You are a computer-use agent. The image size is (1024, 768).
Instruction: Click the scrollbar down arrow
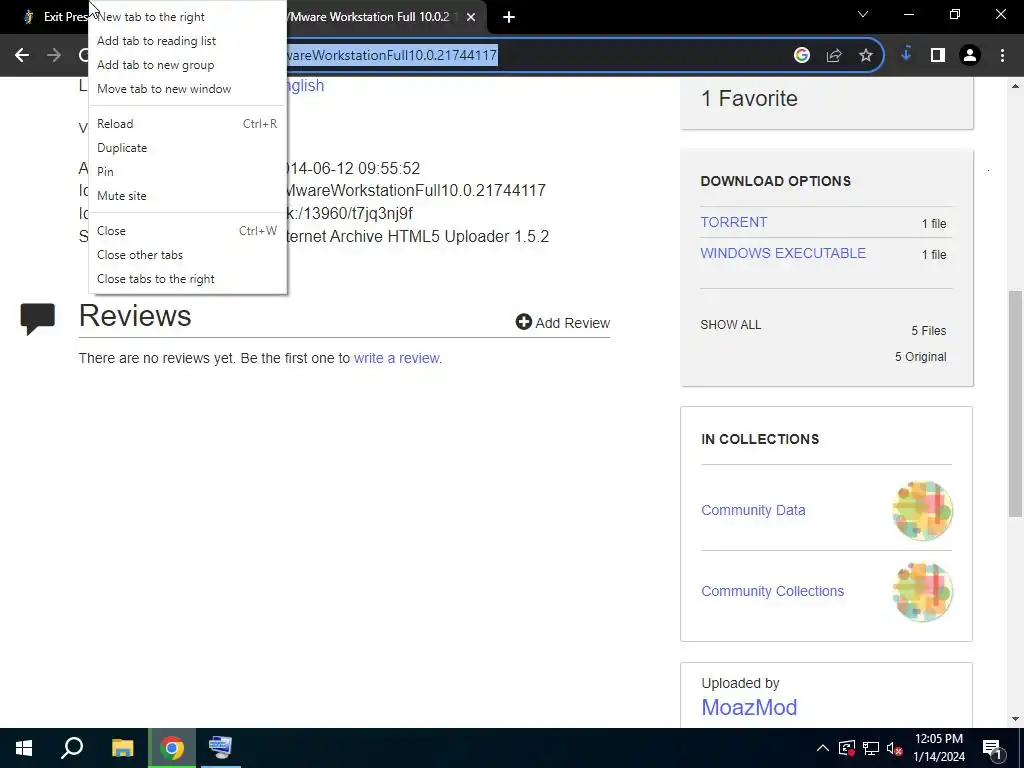click(x=1016, y=720)
